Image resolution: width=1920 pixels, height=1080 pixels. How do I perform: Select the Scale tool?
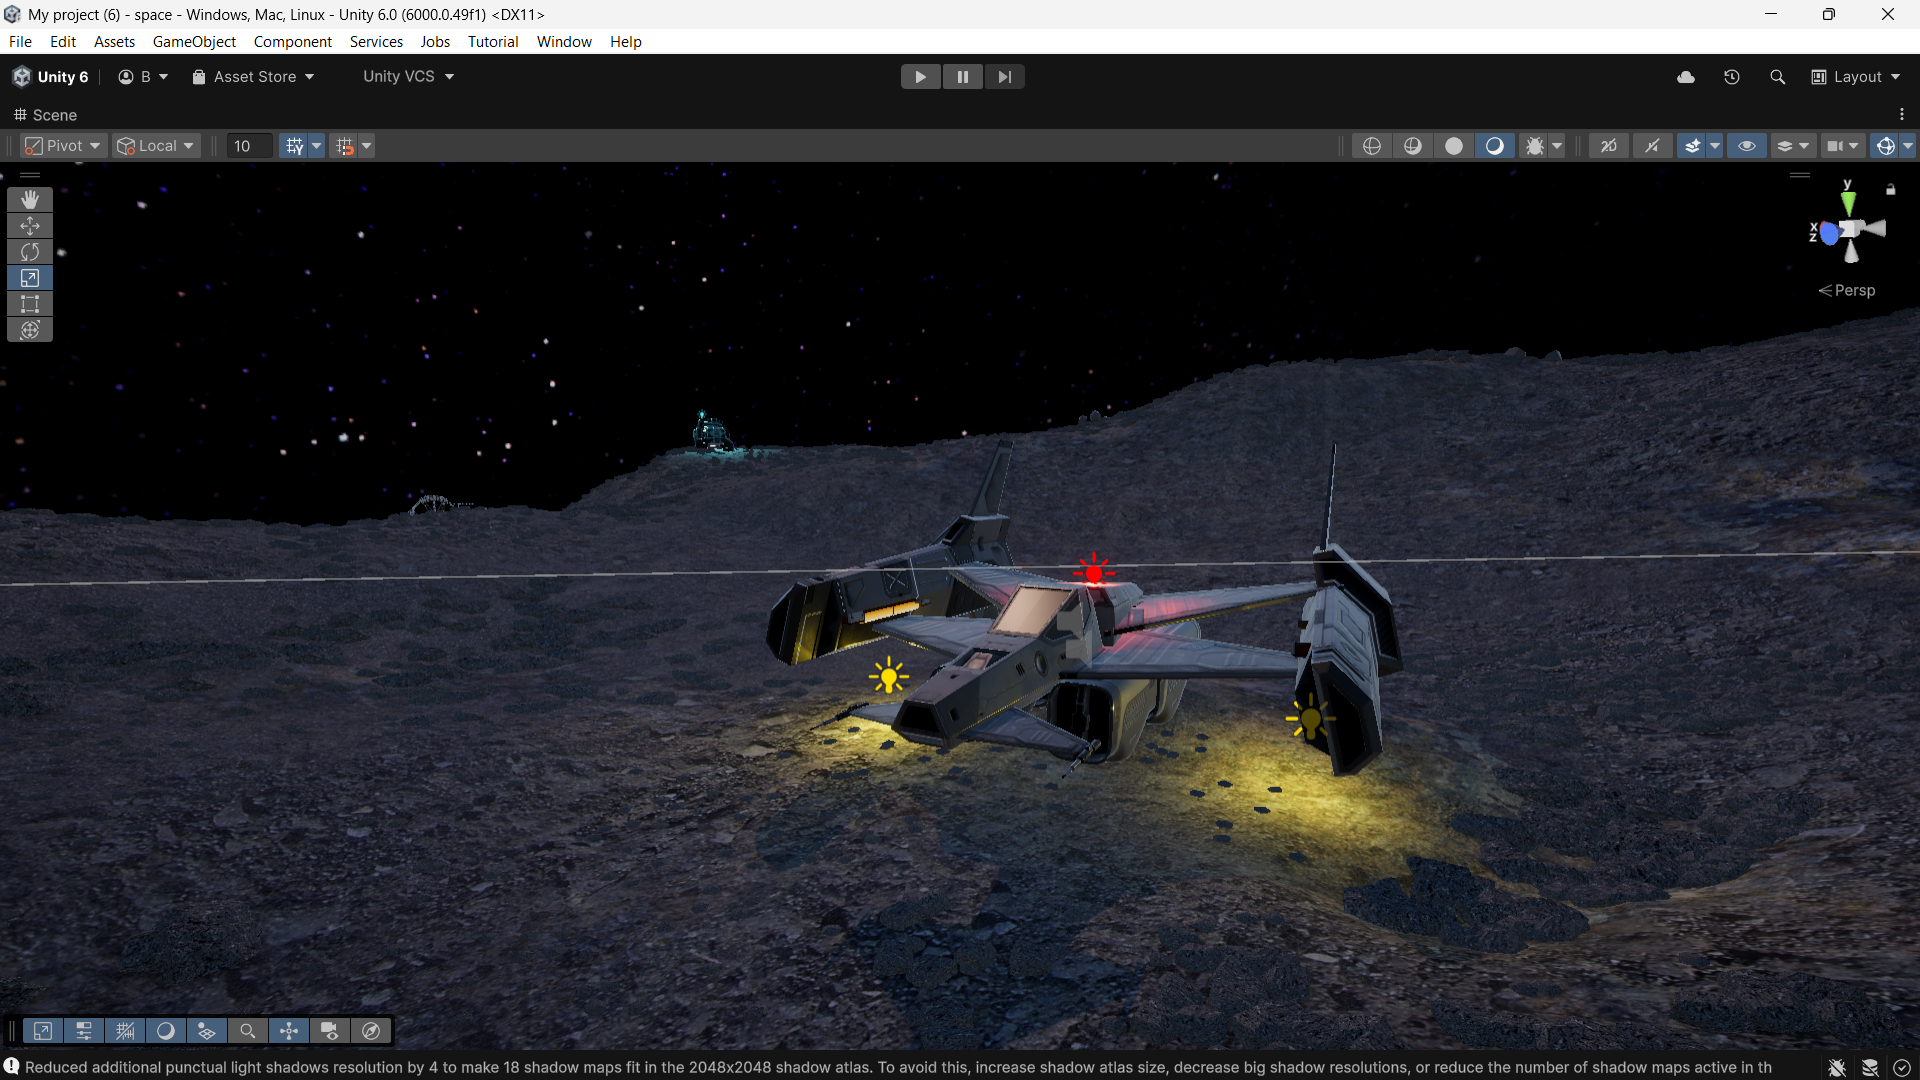[x=30, y=278]
